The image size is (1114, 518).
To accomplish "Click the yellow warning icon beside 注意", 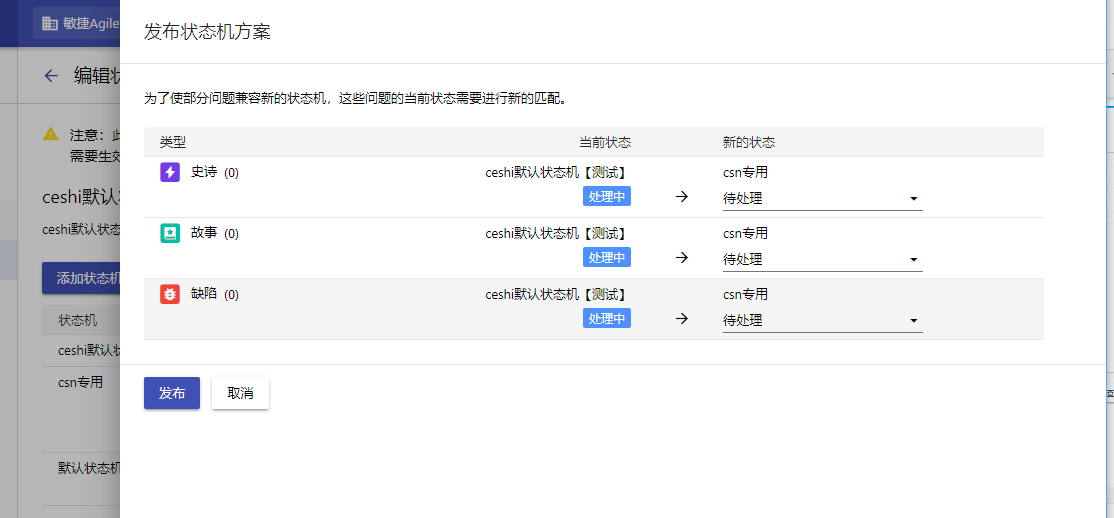I will pos(50,134).
